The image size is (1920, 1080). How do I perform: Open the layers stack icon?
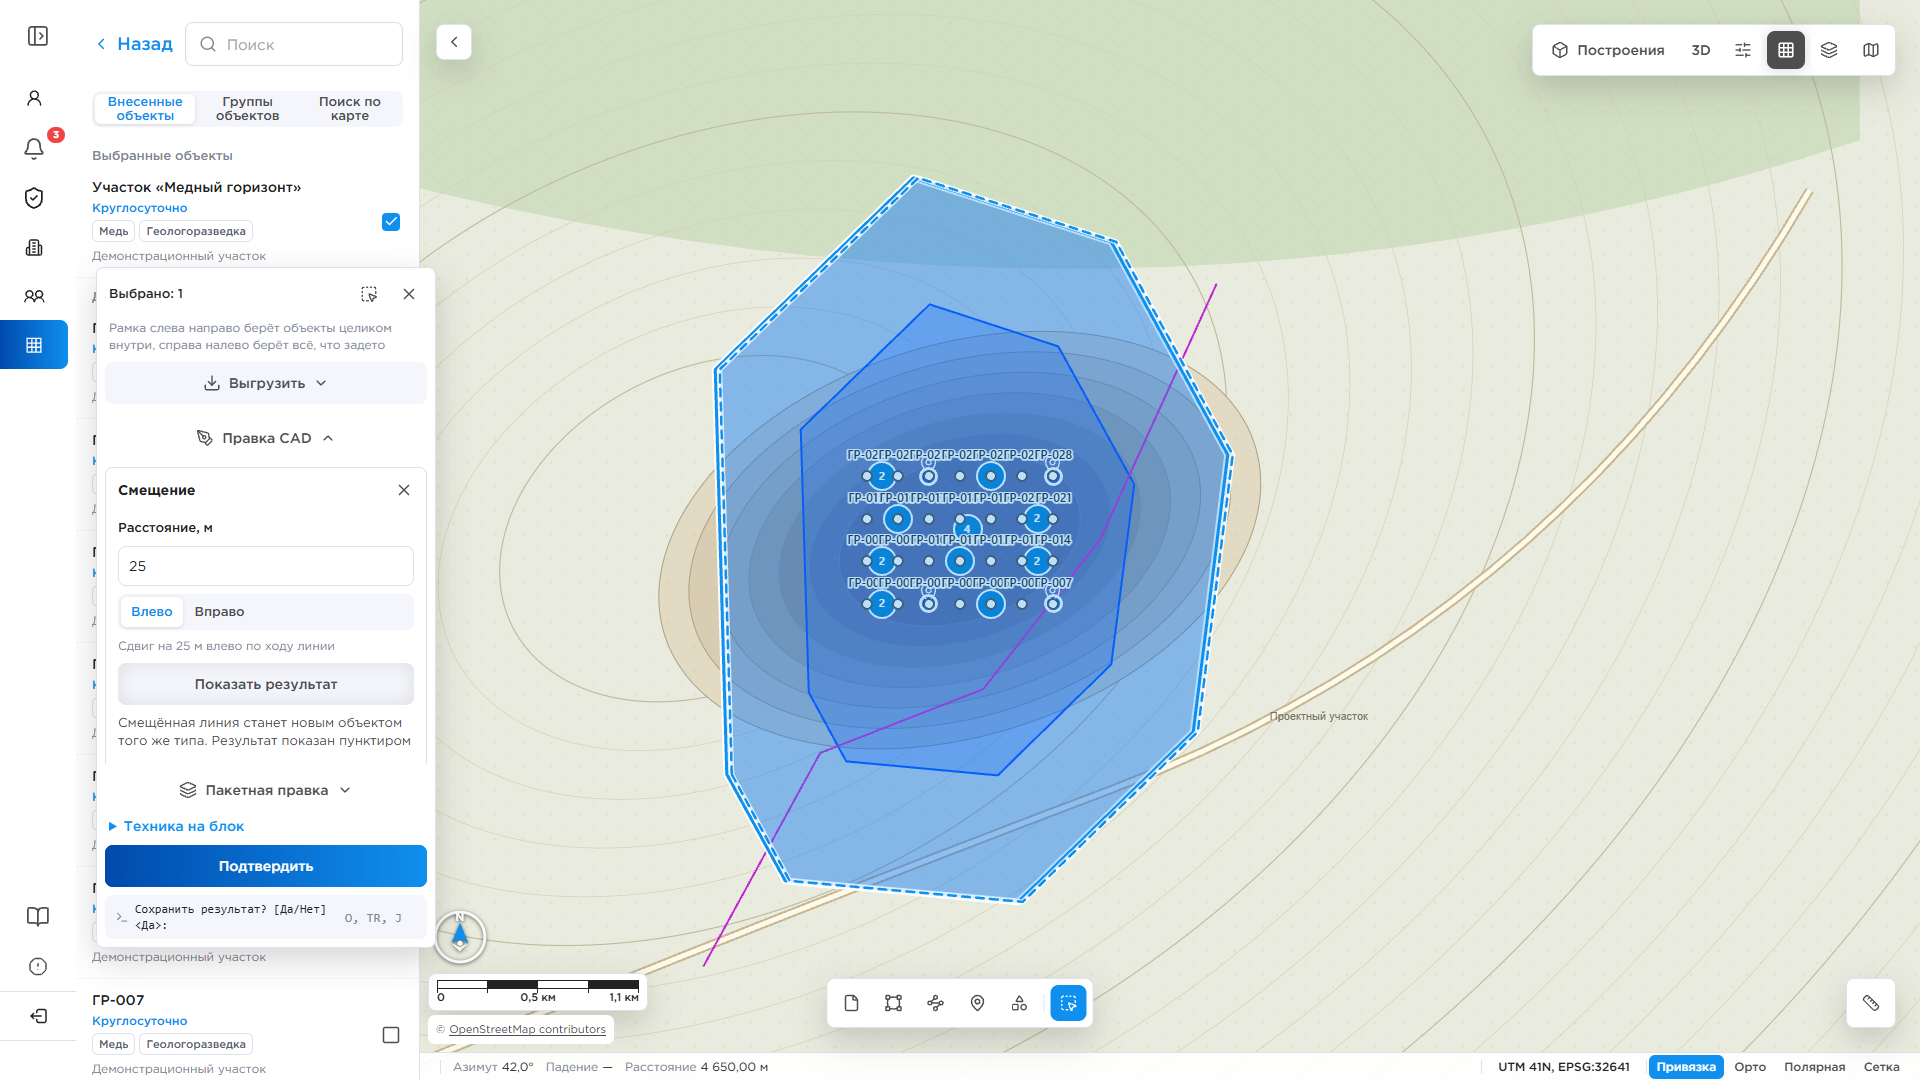point(1829,50)
